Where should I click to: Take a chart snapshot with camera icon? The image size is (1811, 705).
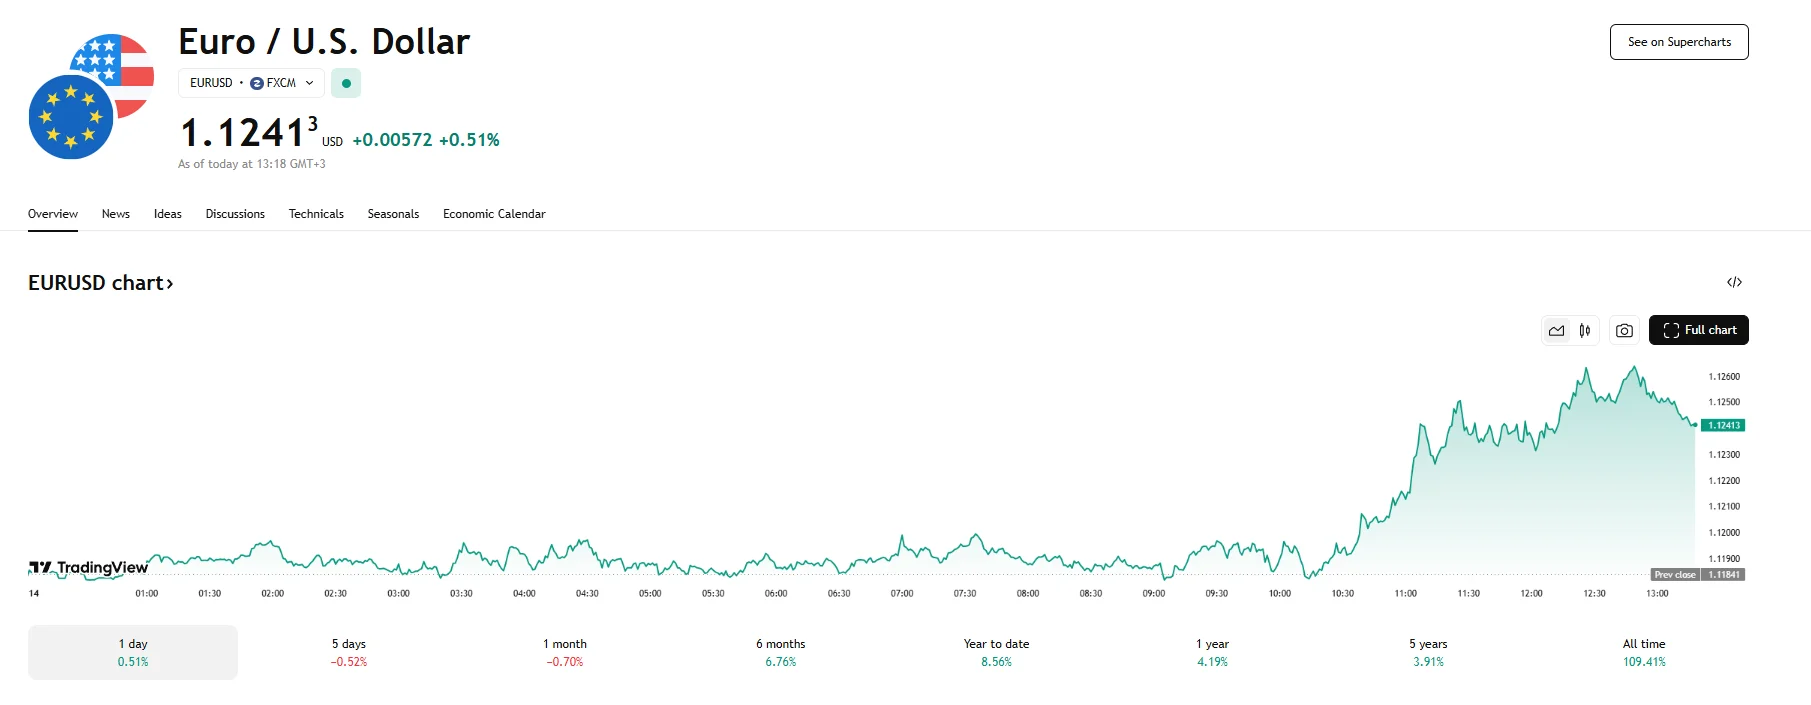(1624, 330)
